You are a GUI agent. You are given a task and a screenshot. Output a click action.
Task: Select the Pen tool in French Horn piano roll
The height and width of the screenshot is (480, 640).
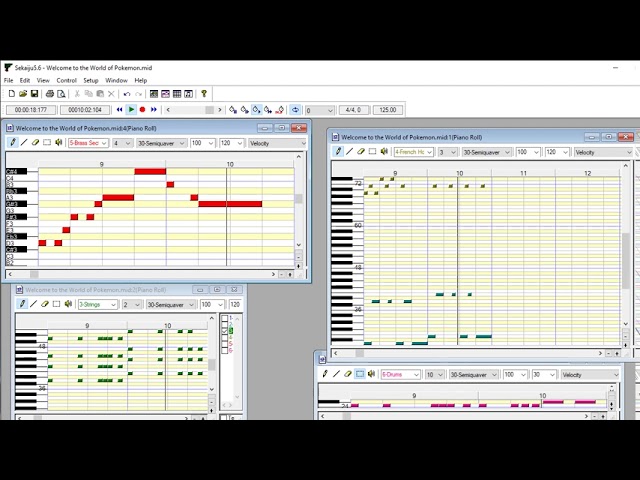click(x=338, y=151)
